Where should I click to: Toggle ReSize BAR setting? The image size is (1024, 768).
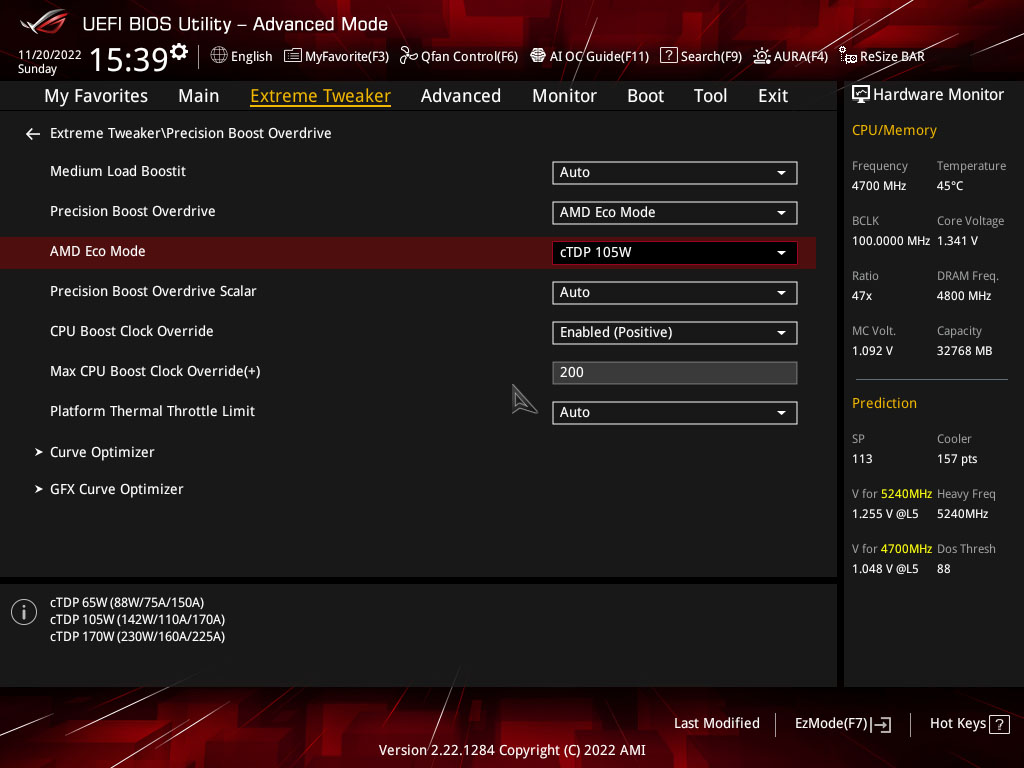(x=882, y=56)
